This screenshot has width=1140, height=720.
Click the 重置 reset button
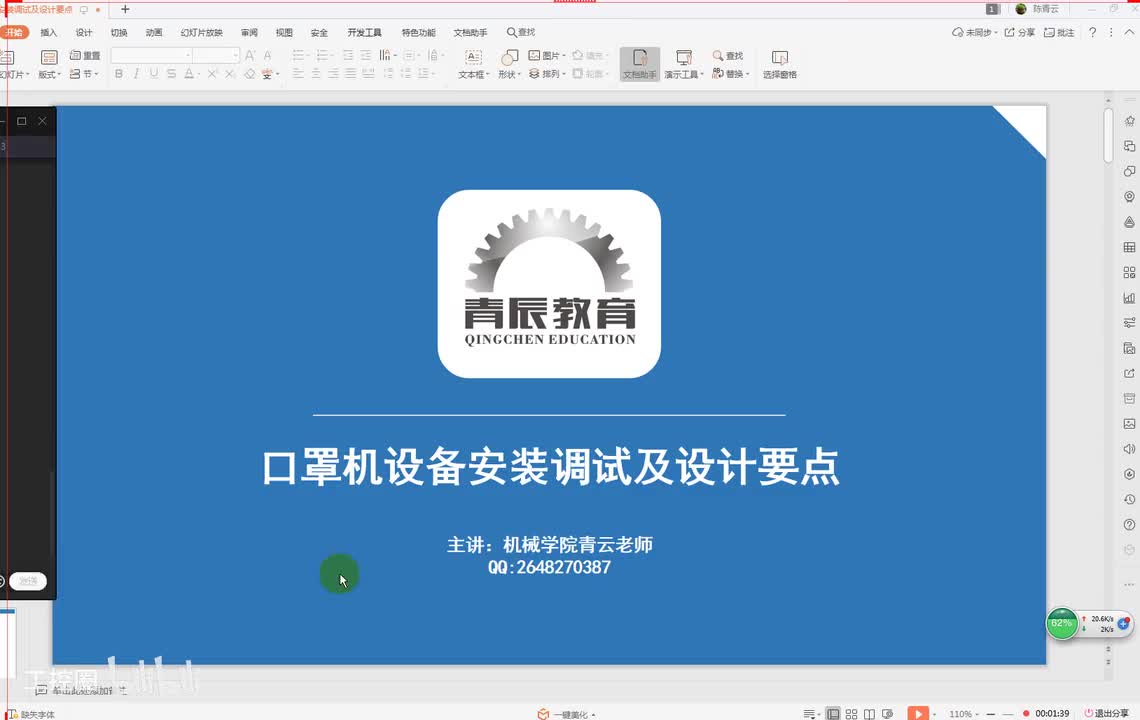[85, 55]
